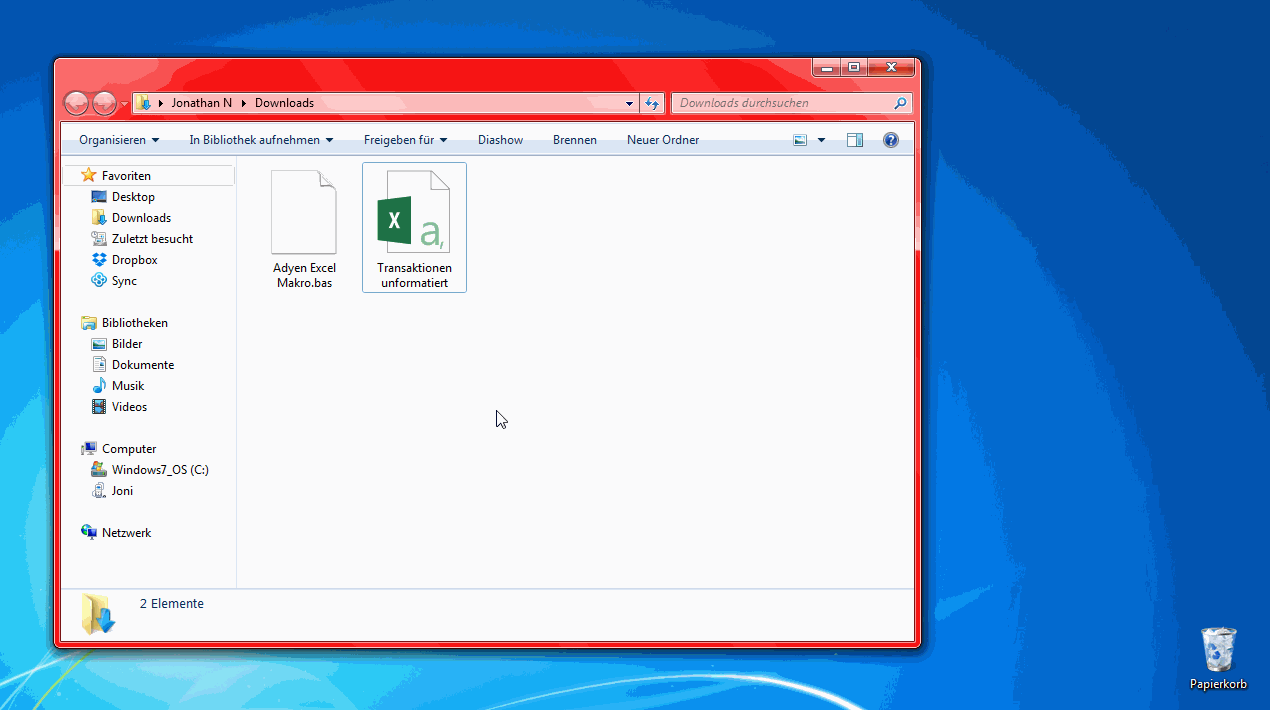Select Windows7_OS (C:) label
Viewport: 1270px width, 710px height.
[160, 470]
